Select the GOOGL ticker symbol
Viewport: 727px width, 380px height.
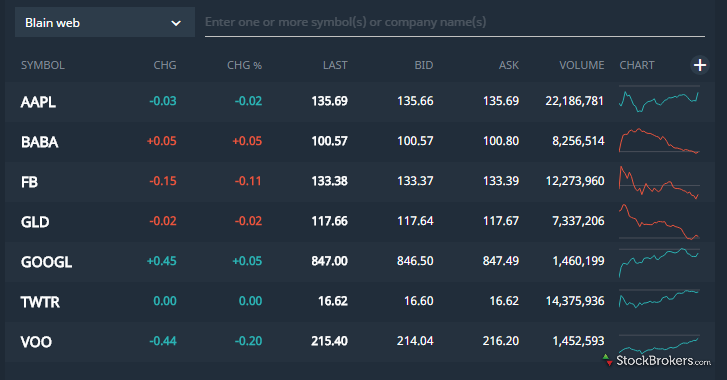pos(46,262)
